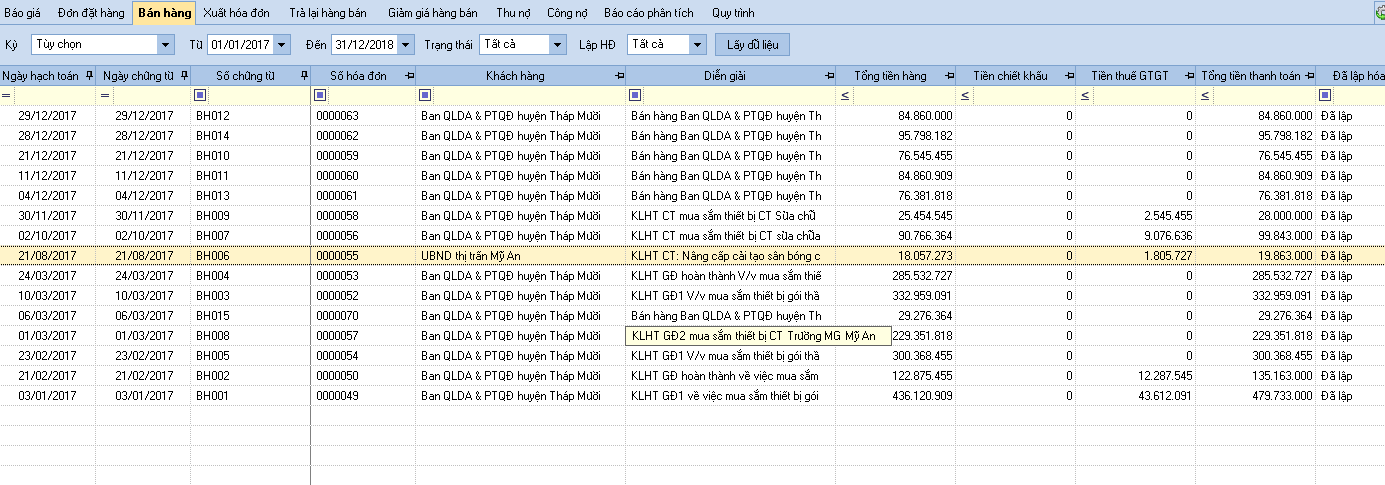The width and height of the screenshot is (1385, 485).
Task: Pin the Diễn giải column
Action: pyautogui.click(x=829, y=76)
